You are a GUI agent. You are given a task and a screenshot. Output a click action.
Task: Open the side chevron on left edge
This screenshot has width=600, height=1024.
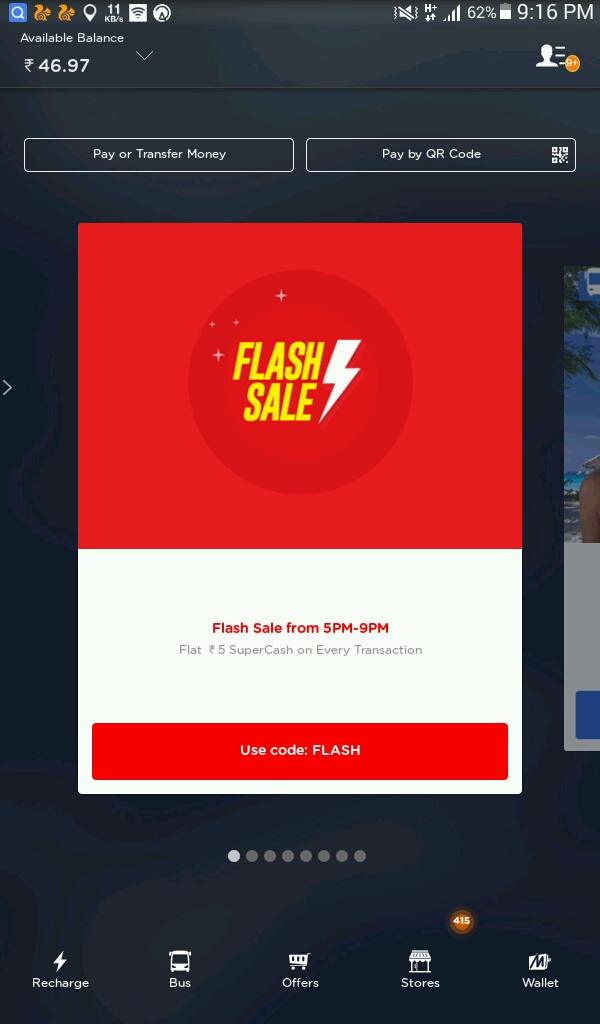click(x=7, y=387)
